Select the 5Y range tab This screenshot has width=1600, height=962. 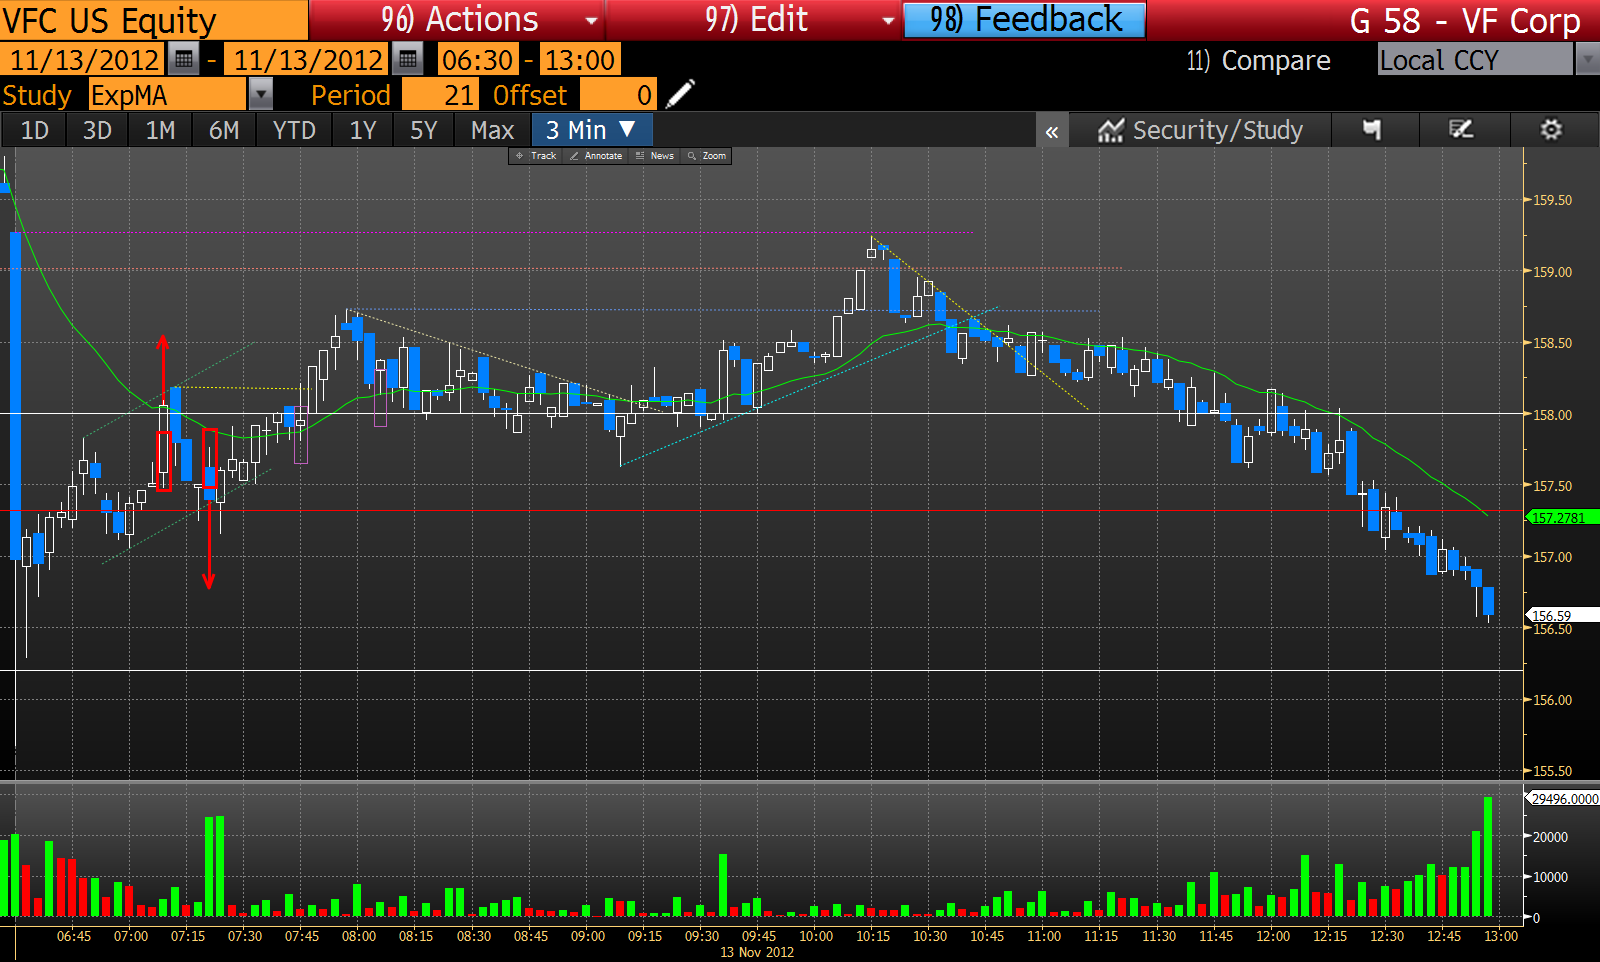(424, 130)
